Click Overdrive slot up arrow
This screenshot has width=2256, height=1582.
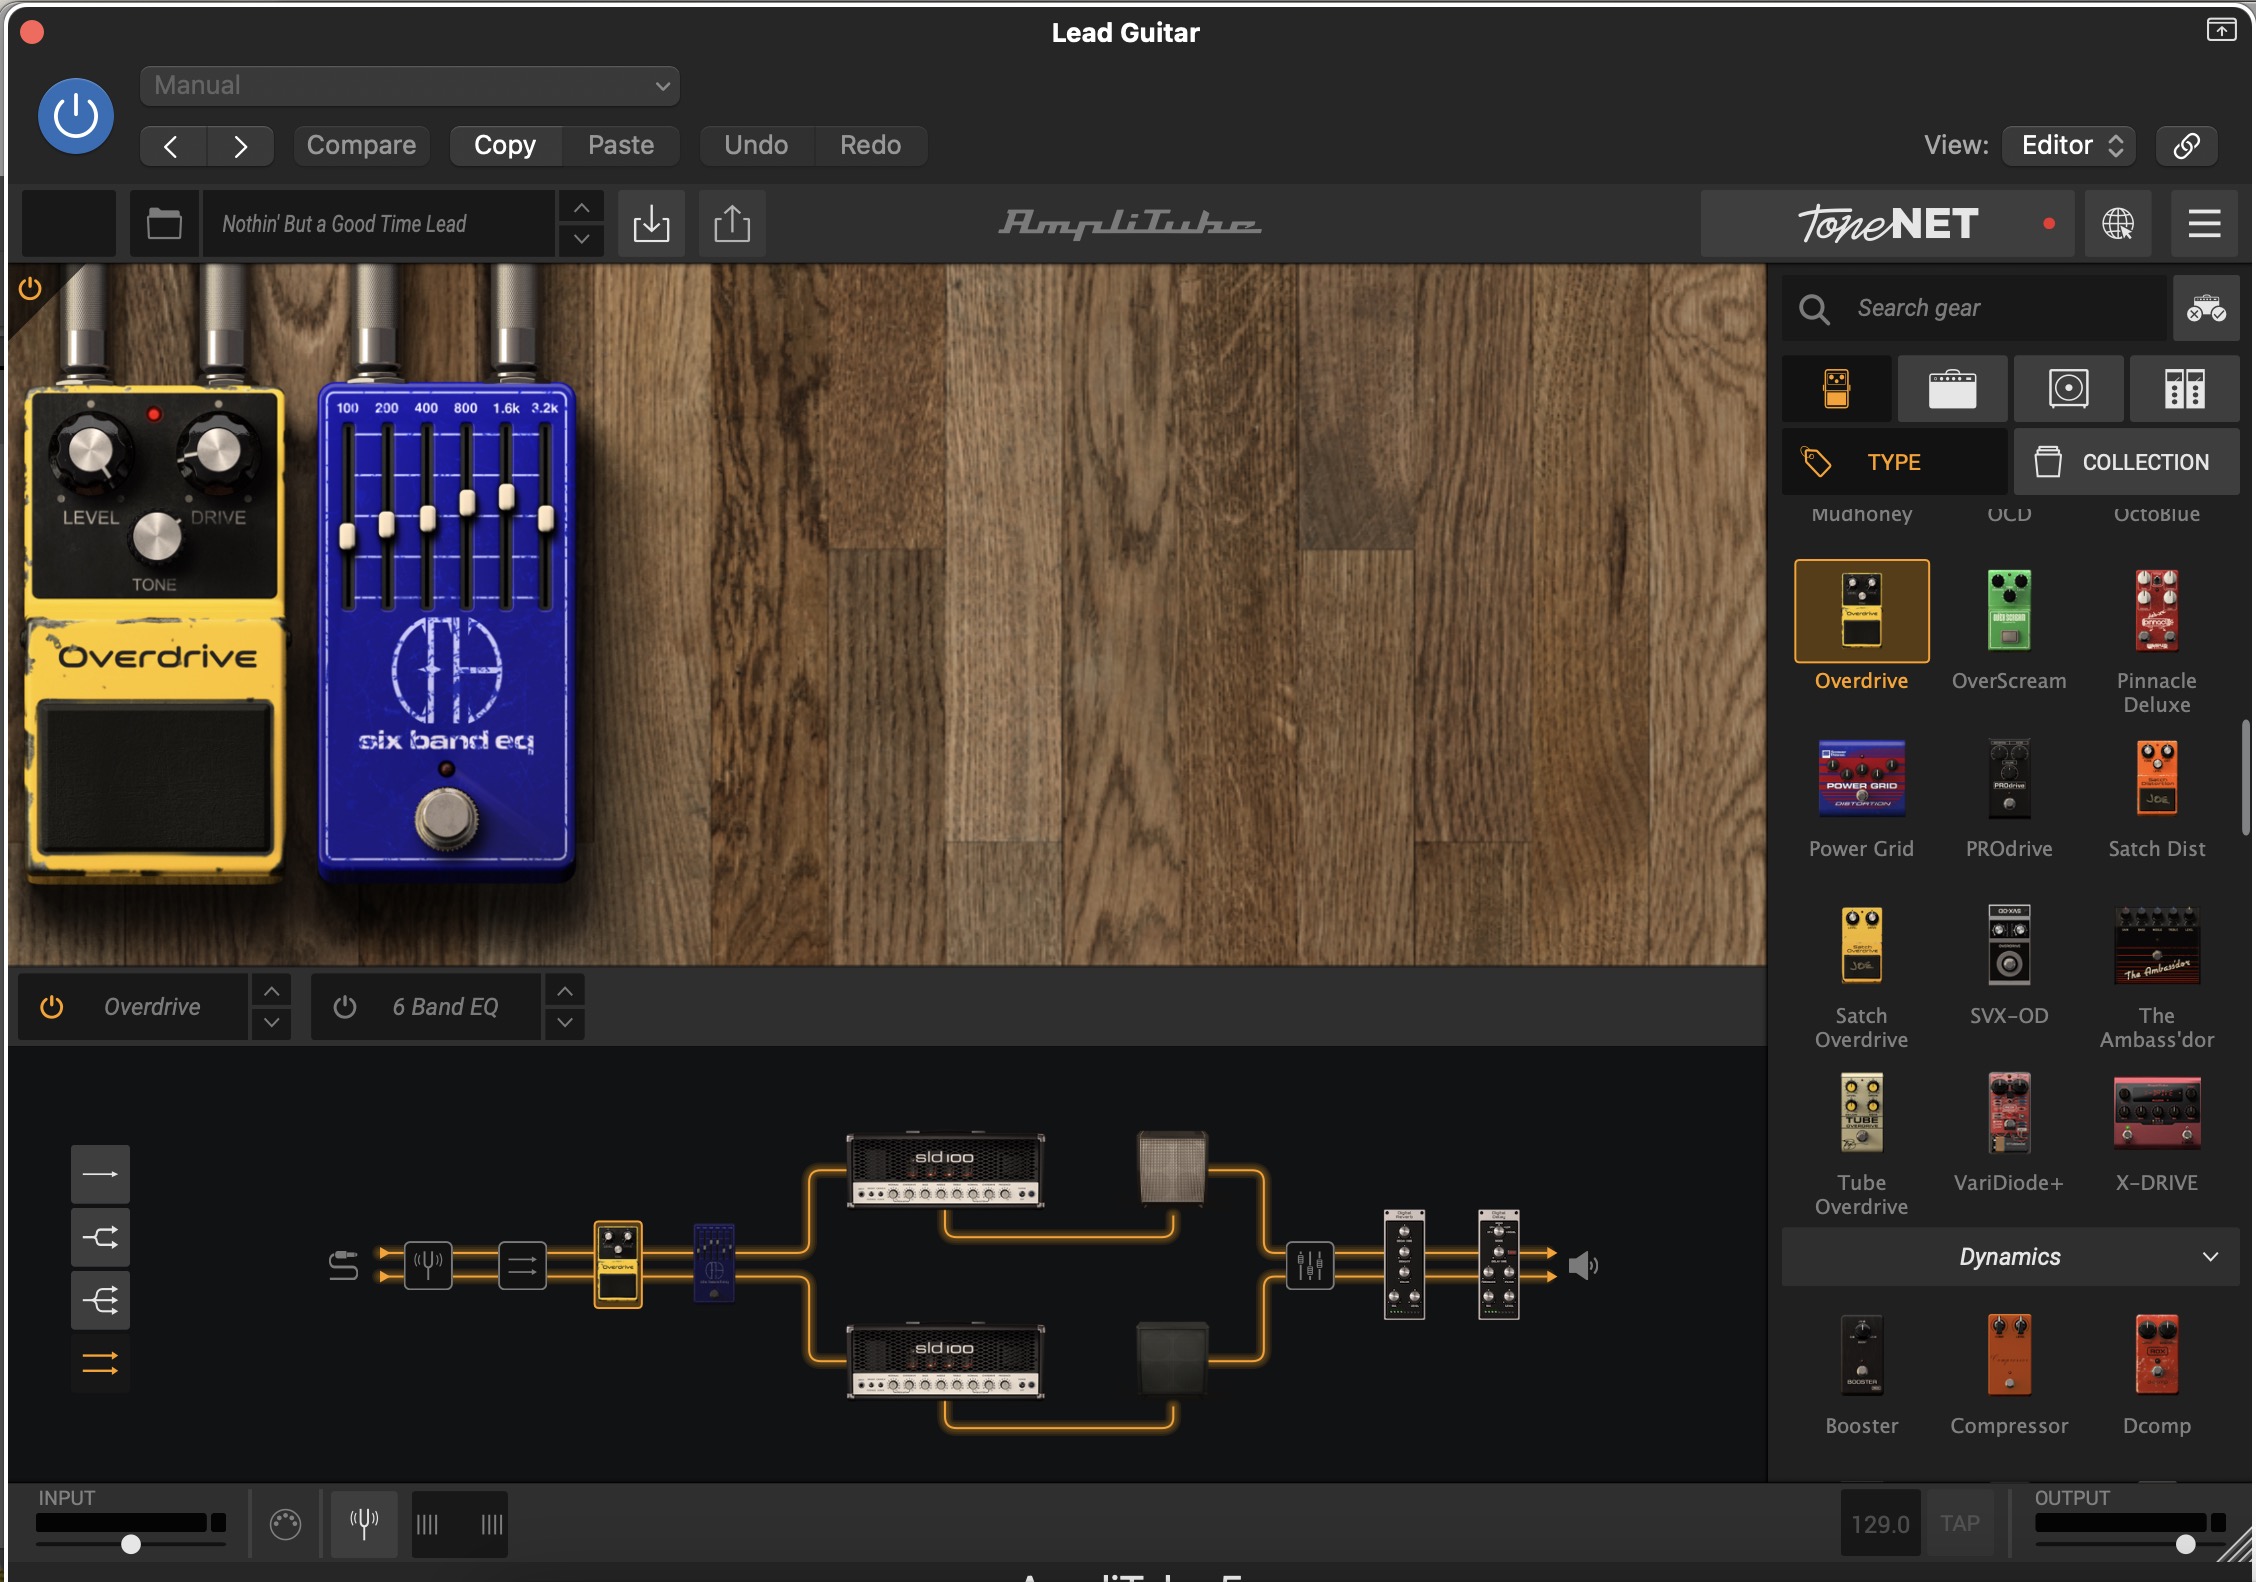(x=271, y=991)
